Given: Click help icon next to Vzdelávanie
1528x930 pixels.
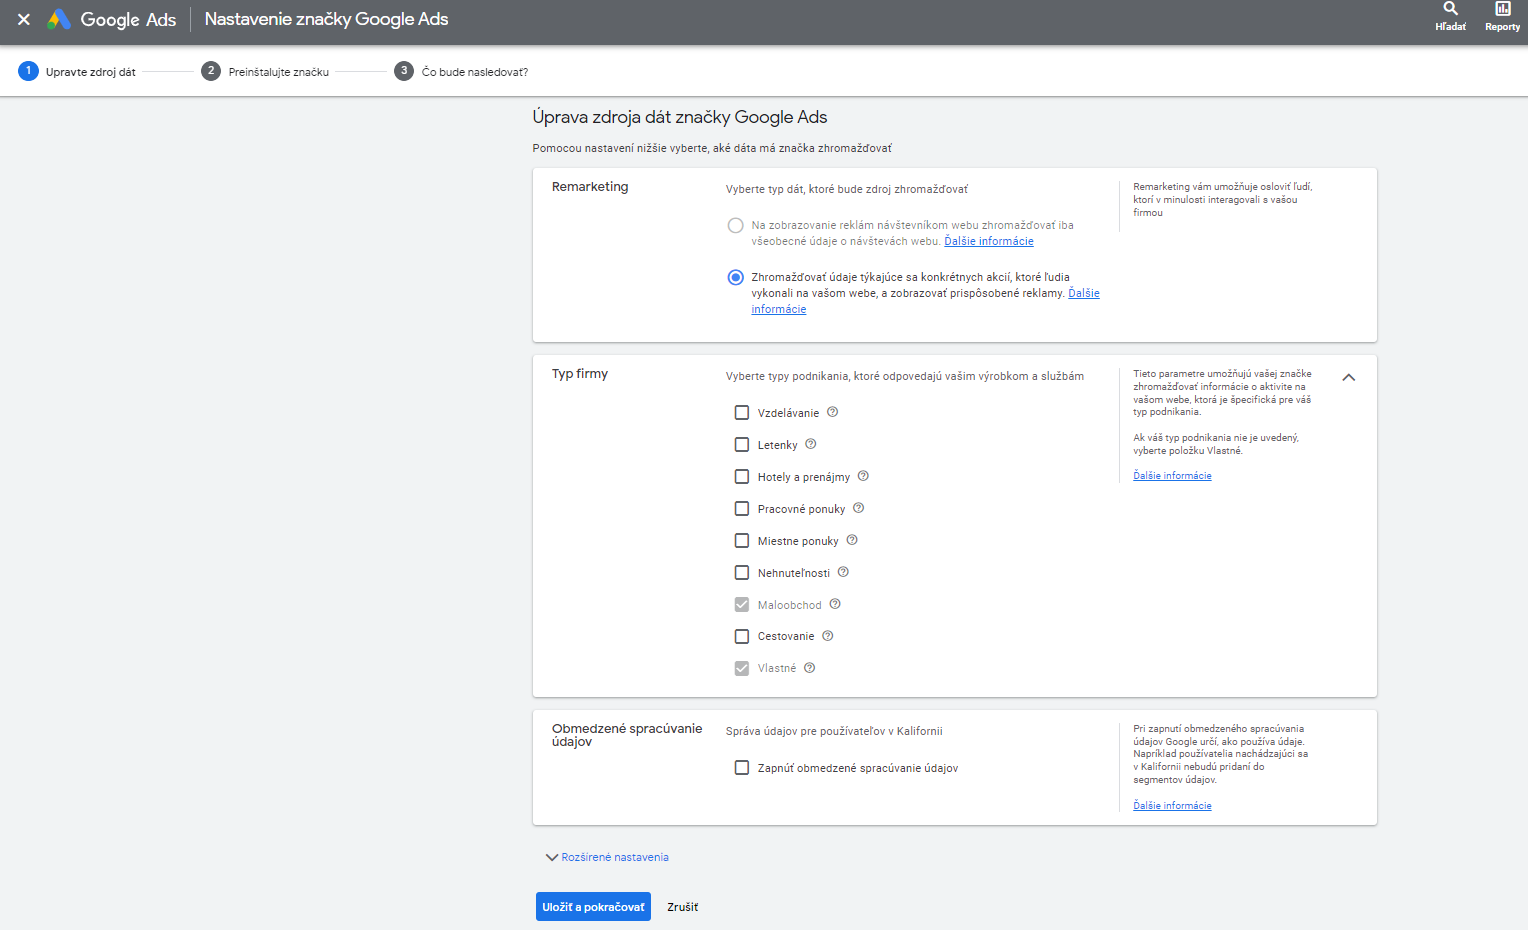Looking at the screenshot, I should point(832,412).
